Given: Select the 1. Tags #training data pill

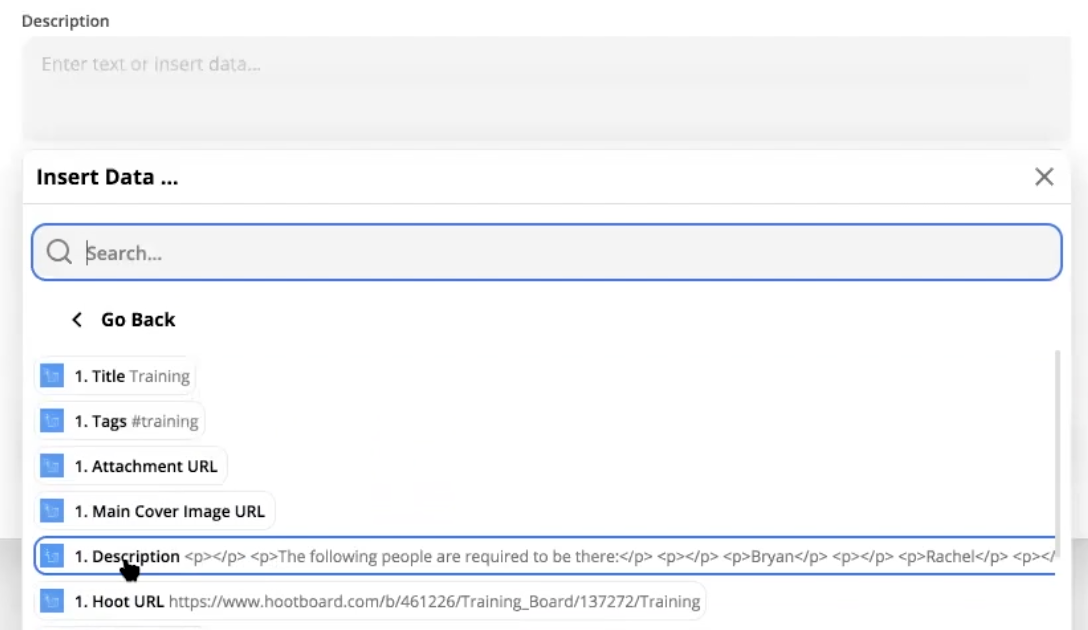Looking at the screenshot, I should pyautogui.click(x=135, y=421).
